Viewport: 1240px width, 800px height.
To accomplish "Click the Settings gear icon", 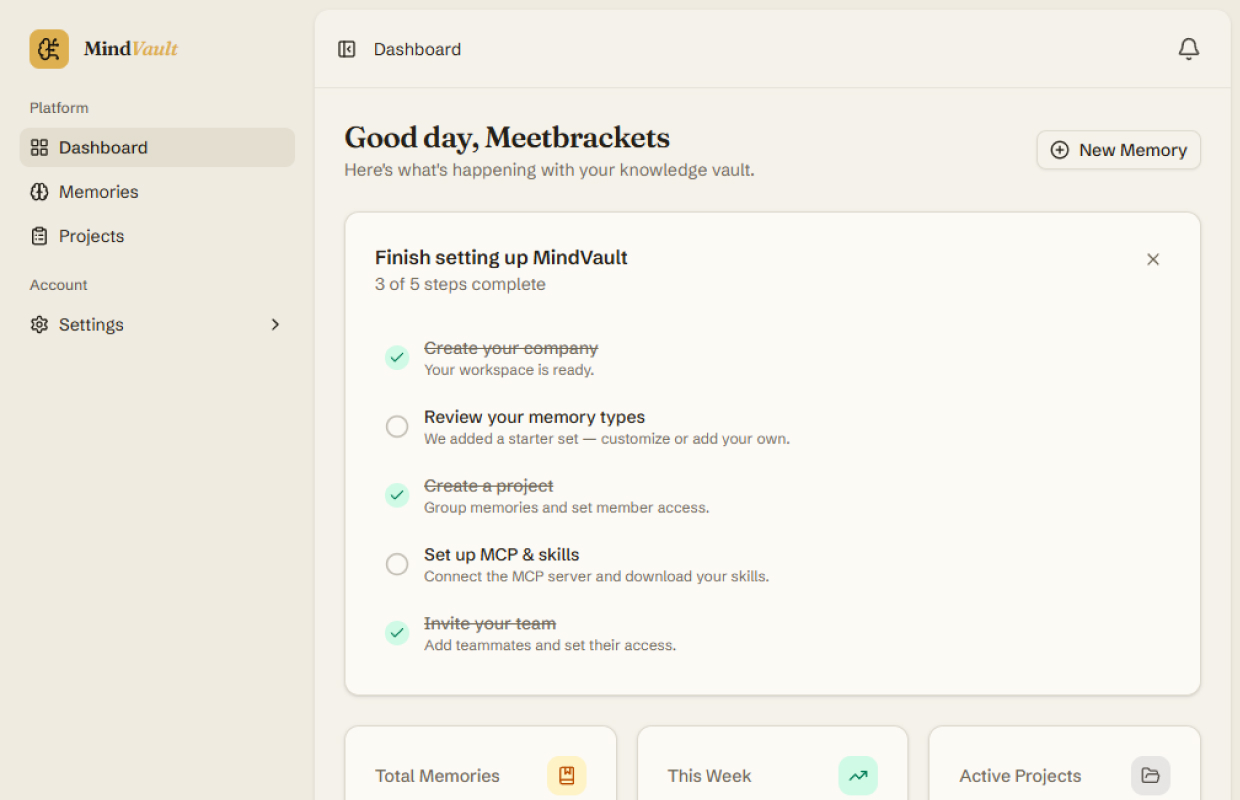I will [39, 325].
